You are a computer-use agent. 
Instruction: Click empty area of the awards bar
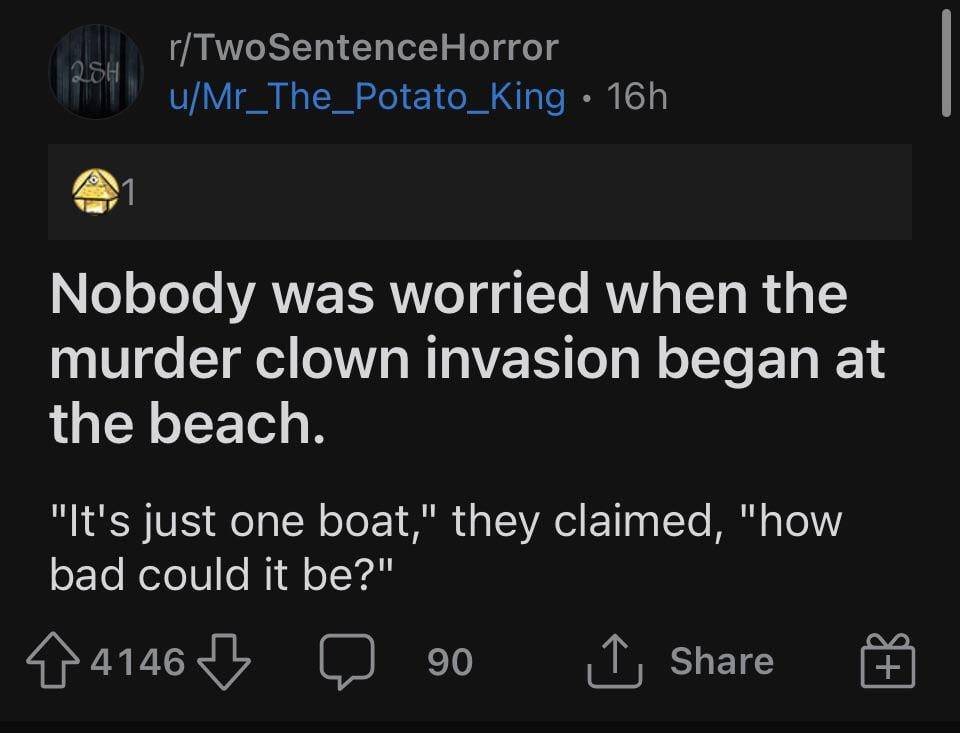(520, 192)
